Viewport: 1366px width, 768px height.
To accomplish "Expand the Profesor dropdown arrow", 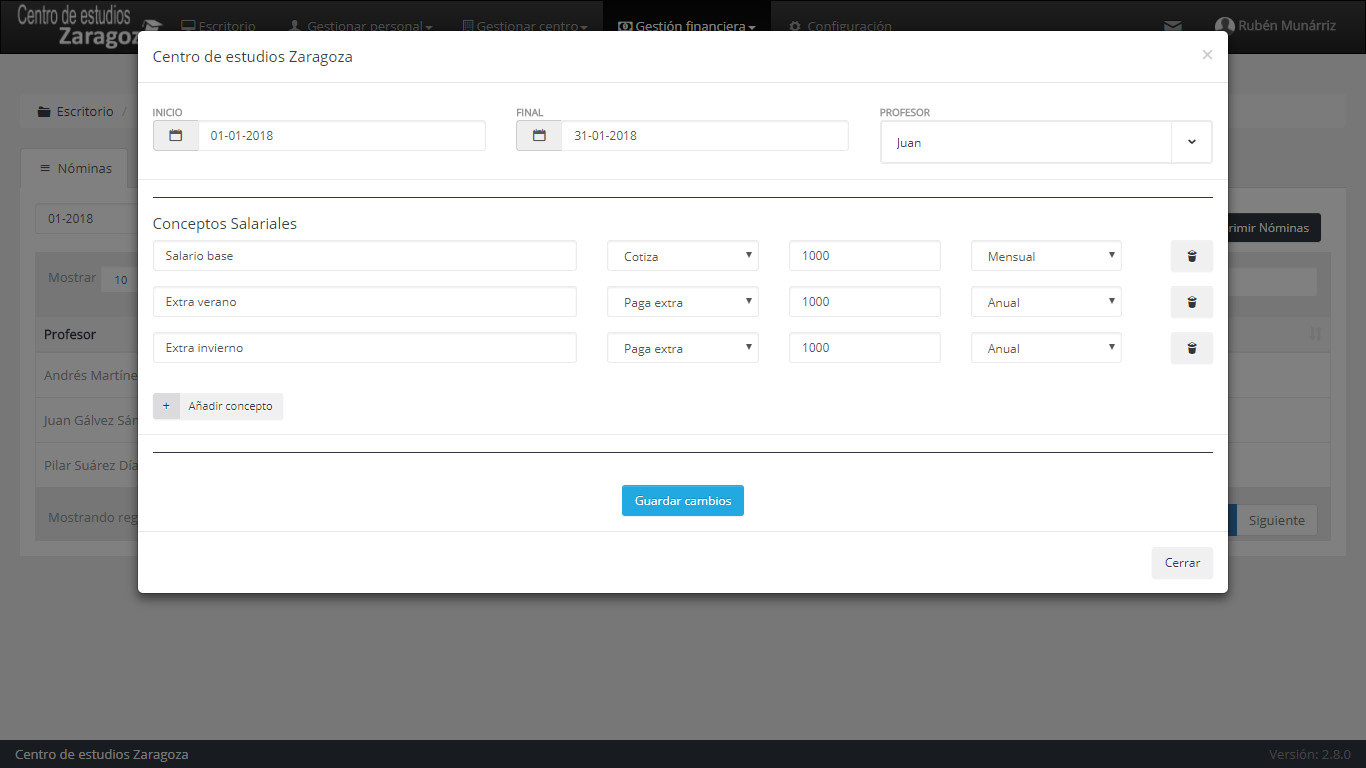I will click(x=1191, y=142).
